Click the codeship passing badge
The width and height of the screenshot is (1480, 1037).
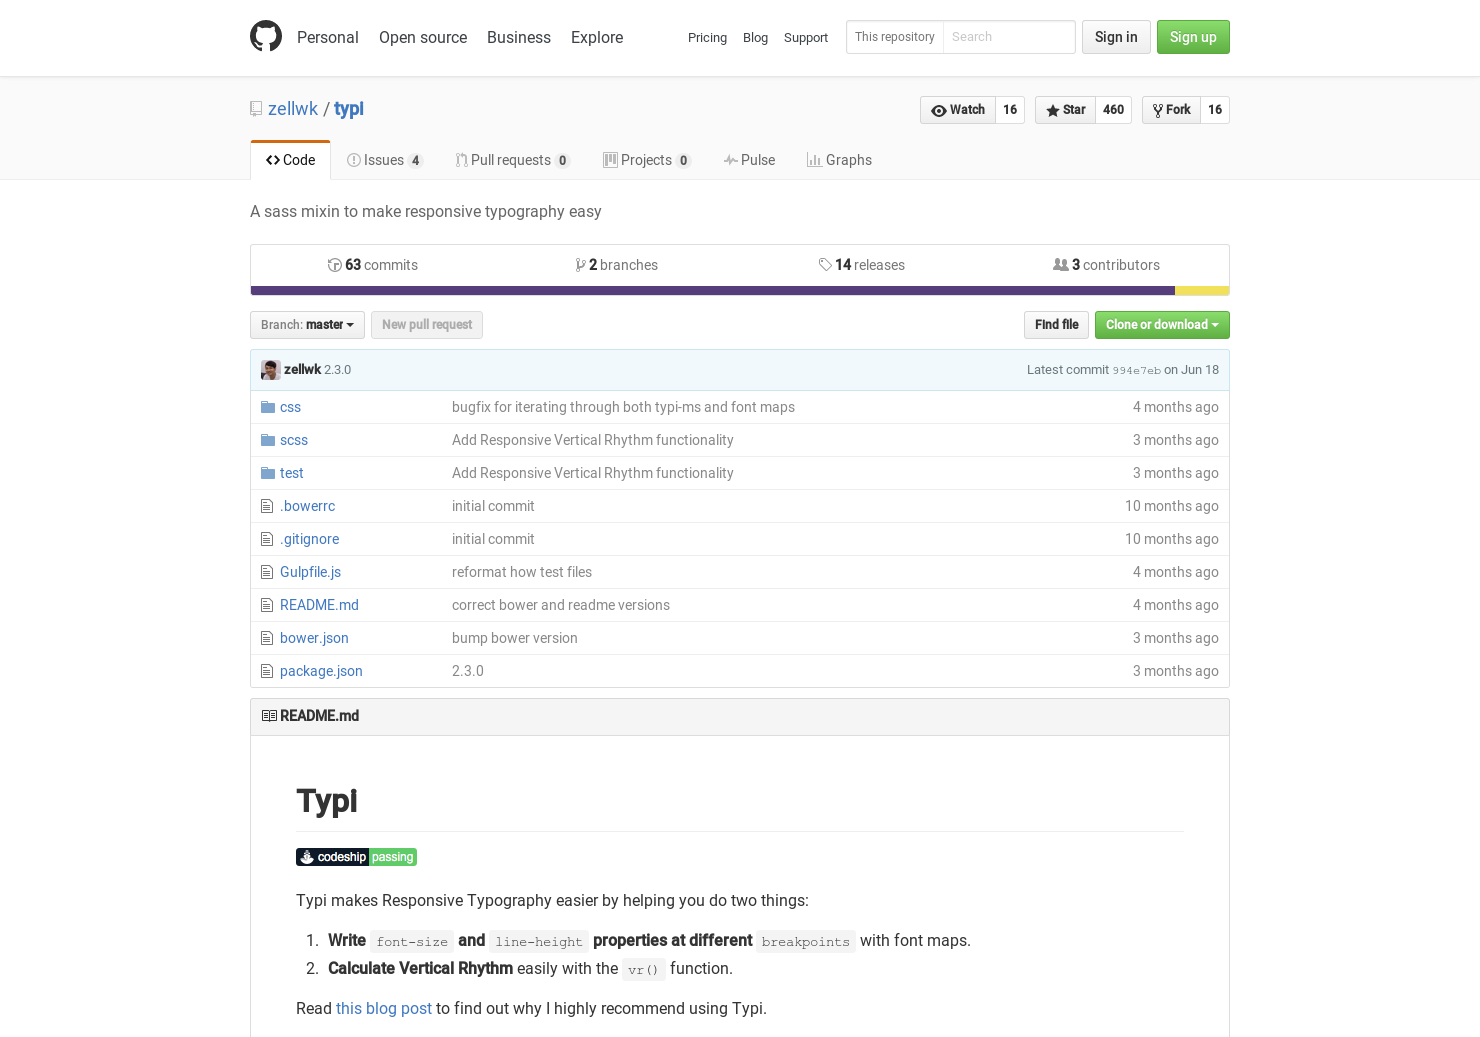[x=356, y=857]
